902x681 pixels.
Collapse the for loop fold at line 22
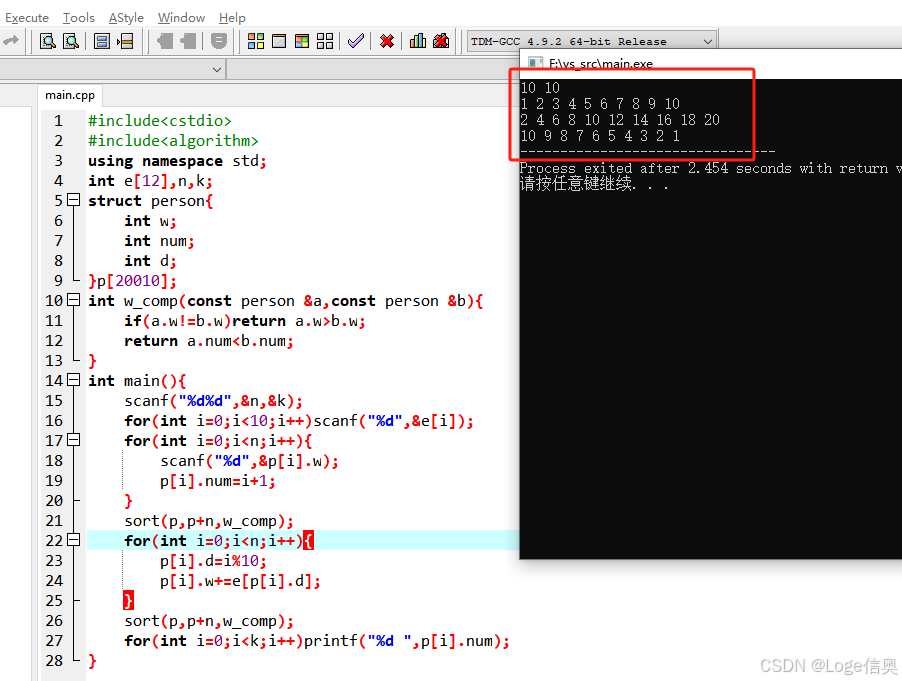pos(74,540)
